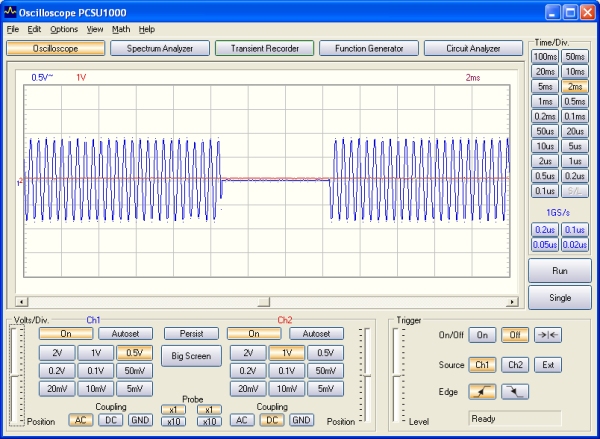Click left arrow of waveform scrollbar
The width and height of the screenshot is (600, 439).
pos(22,301)
